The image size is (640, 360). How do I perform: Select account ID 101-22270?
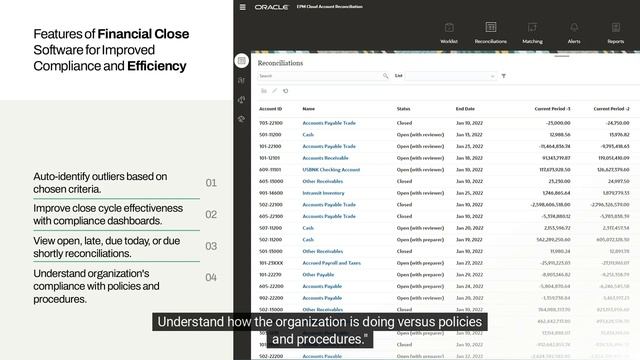coord(271,275)
